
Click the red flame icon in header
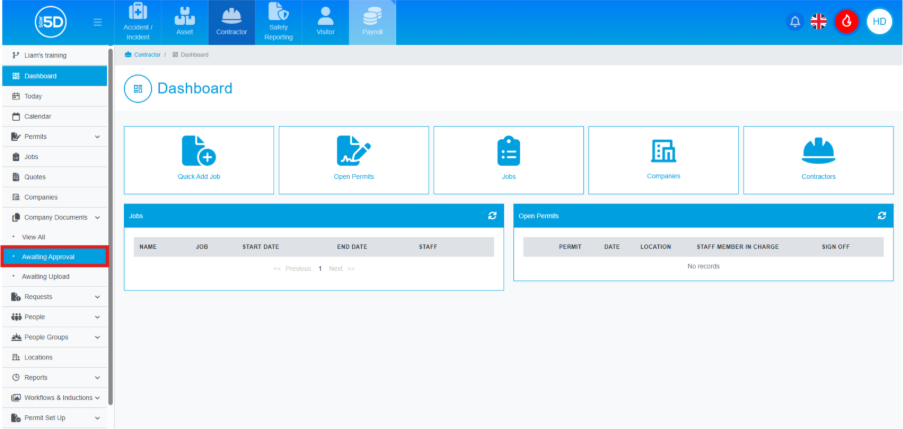tap(847, 21)
